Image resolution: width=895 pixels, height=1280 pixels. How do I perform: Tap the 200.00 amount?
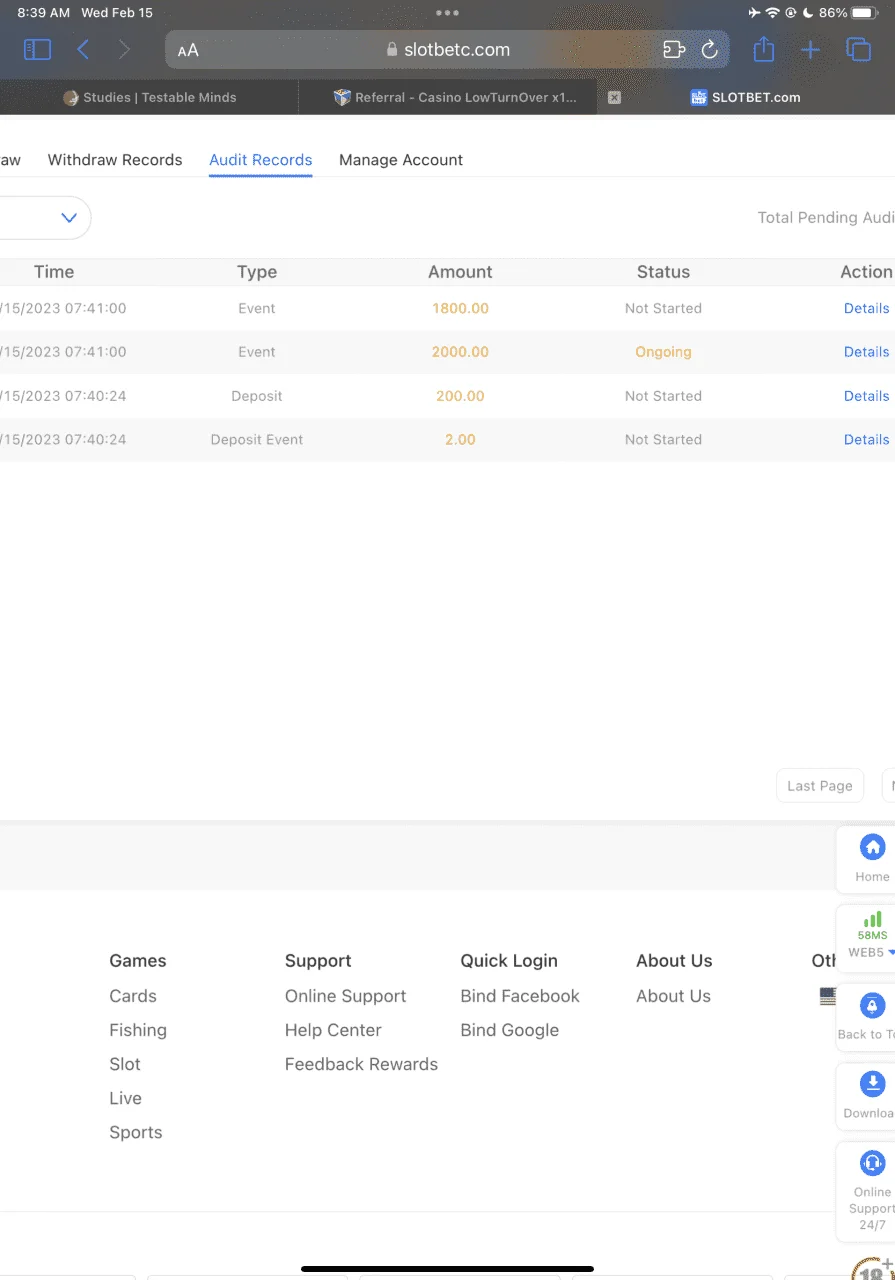[x=460, y=396]
